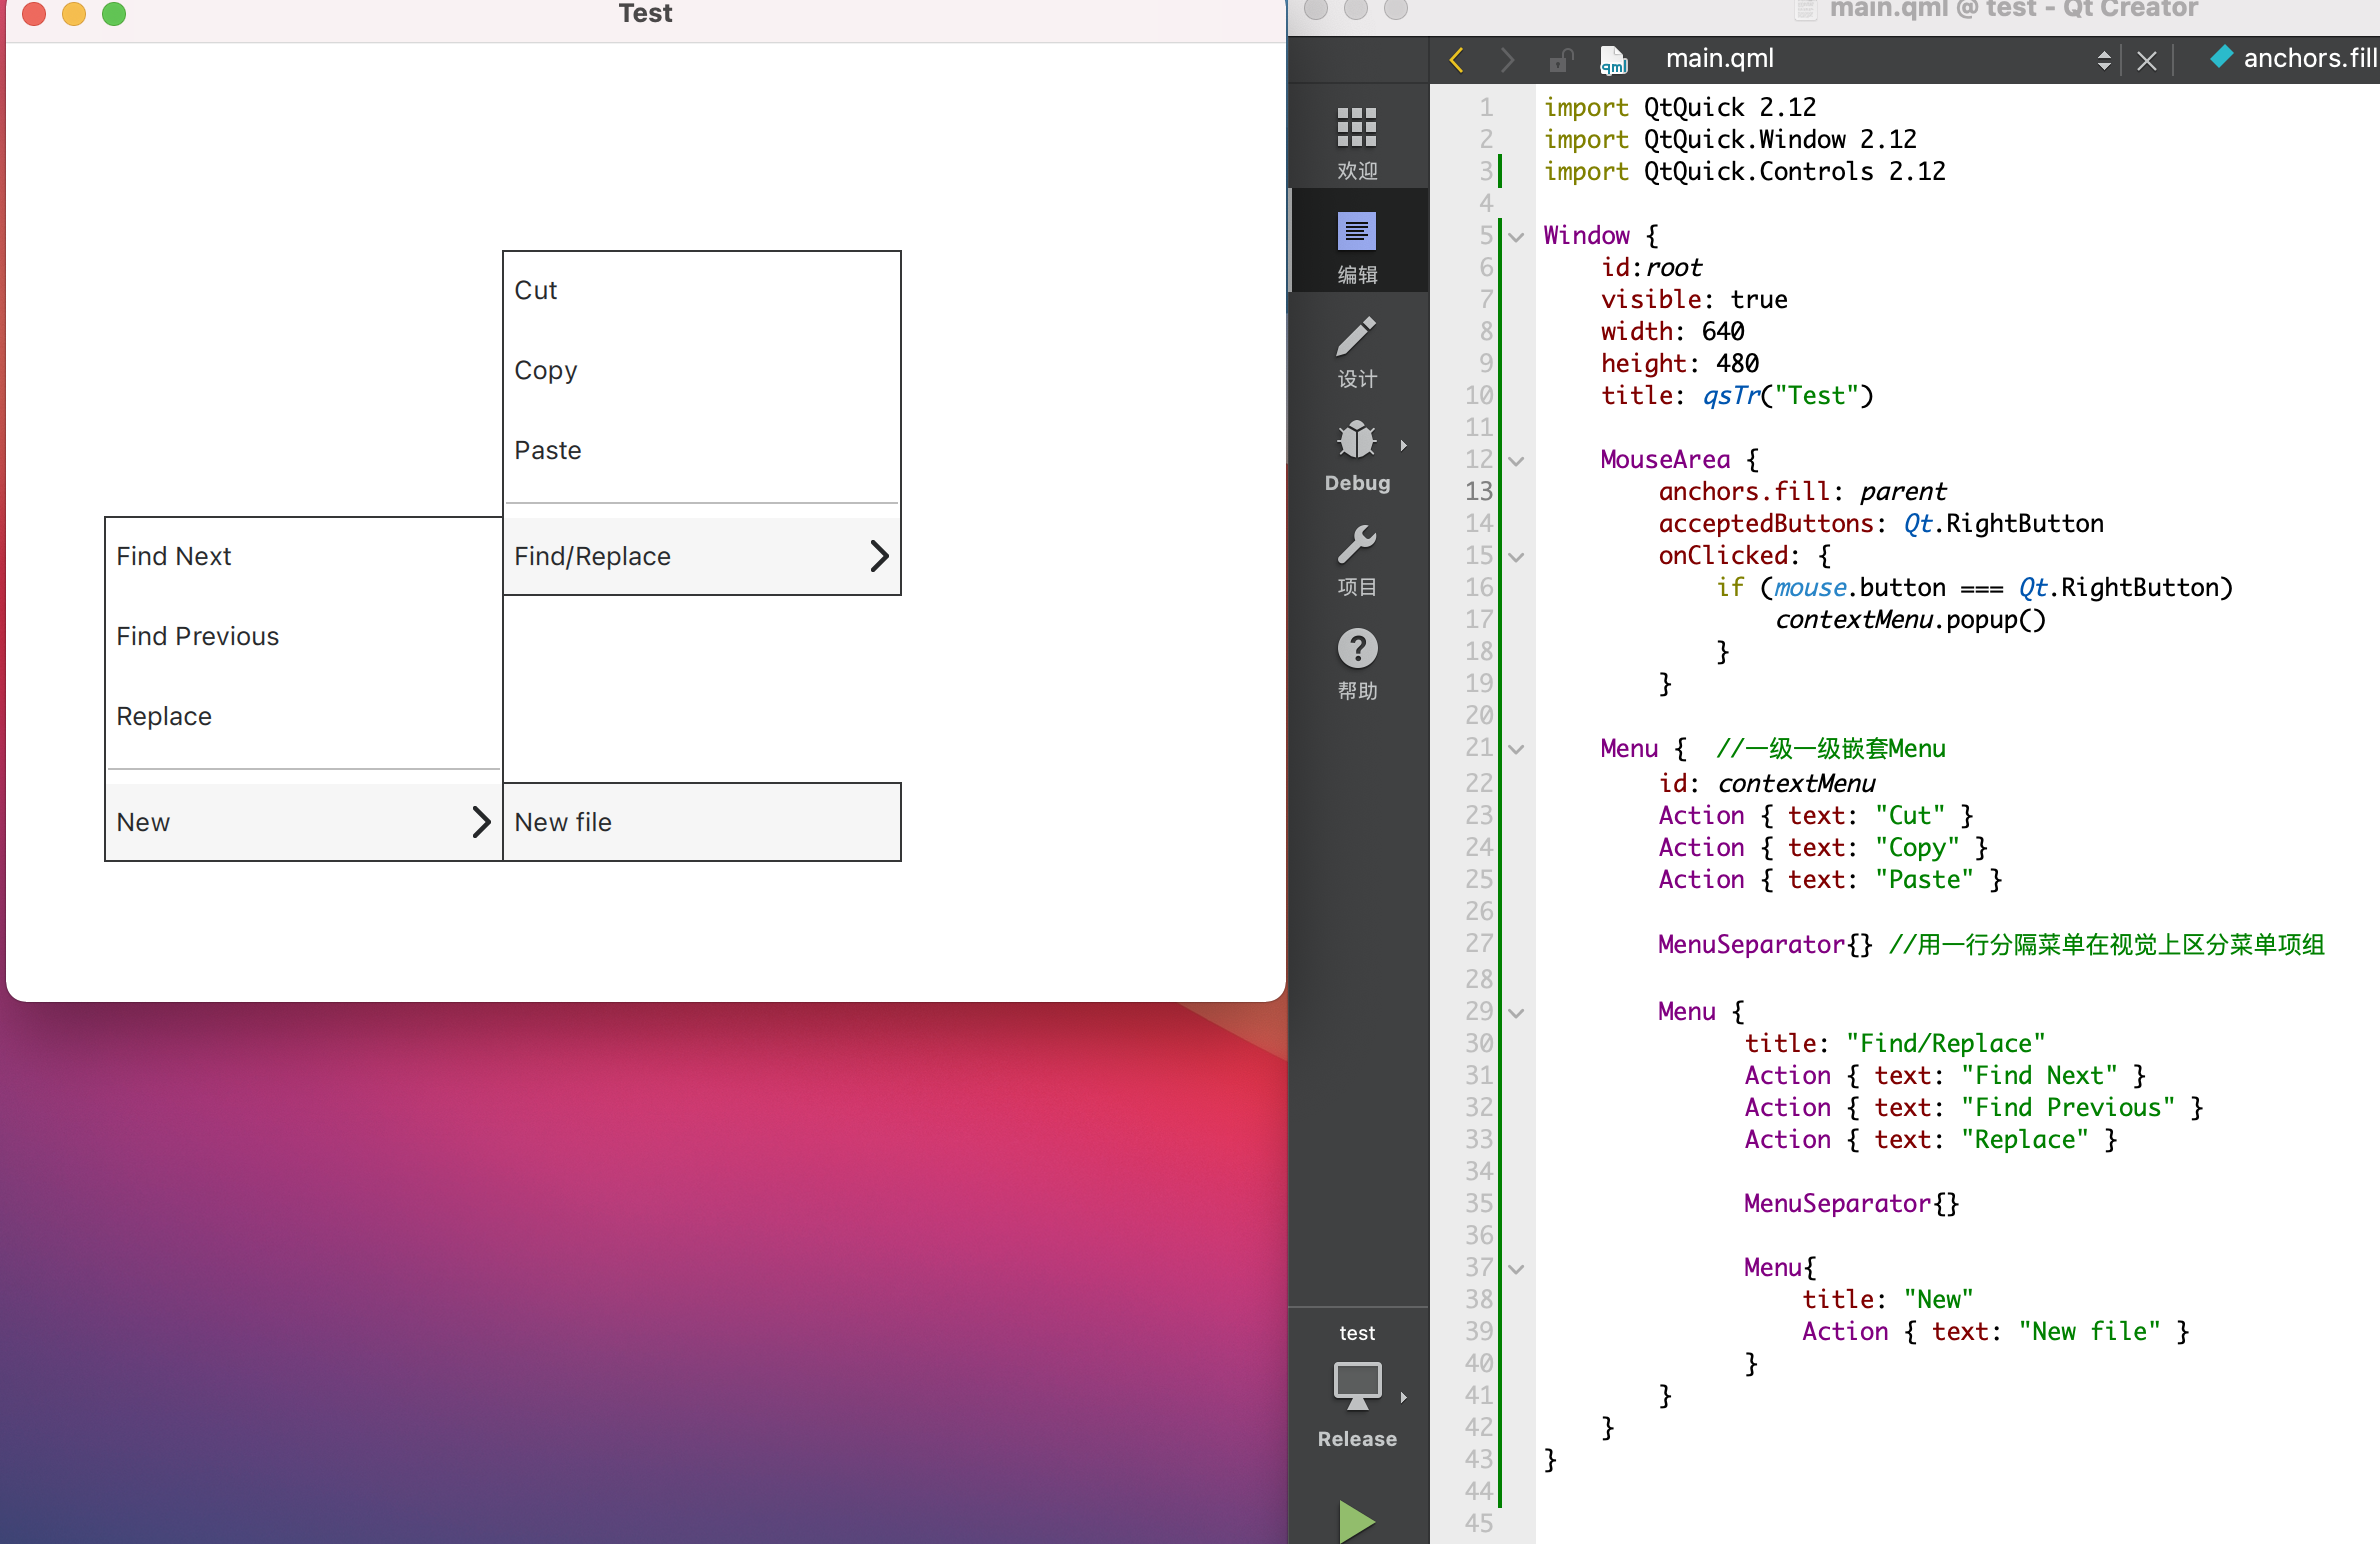
Task: Open the Welcome mode grid icon
Action: (x=1356, y=128)
